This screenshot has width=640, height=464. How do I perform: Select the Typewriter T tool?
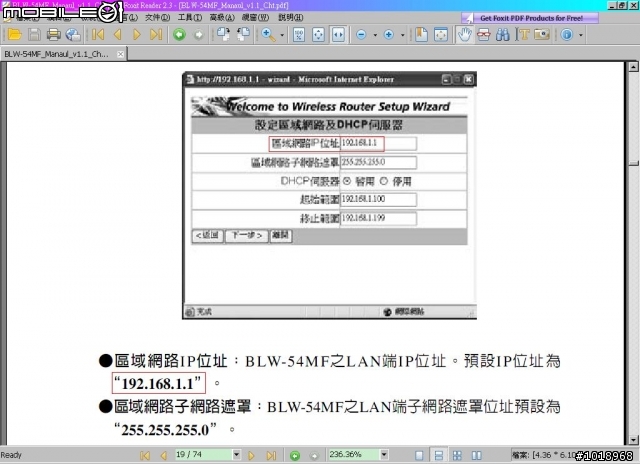click(x=522, y=35)
